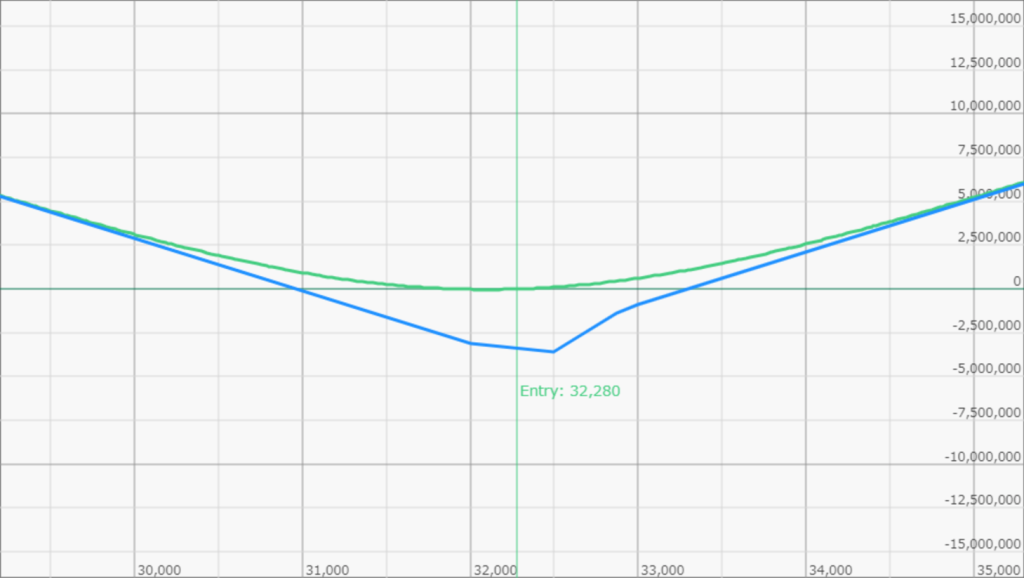Click the 34,000 x-axis label
Image resolution: width=1024 pixels, height=578 pixels.
point(831,570)
